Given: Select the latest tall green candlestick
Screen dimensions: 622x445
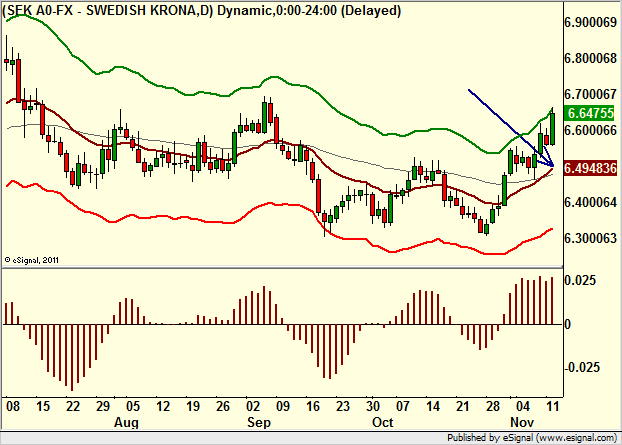Looking at the screenshot, I should pyautogui.click(x=553, y=129).
